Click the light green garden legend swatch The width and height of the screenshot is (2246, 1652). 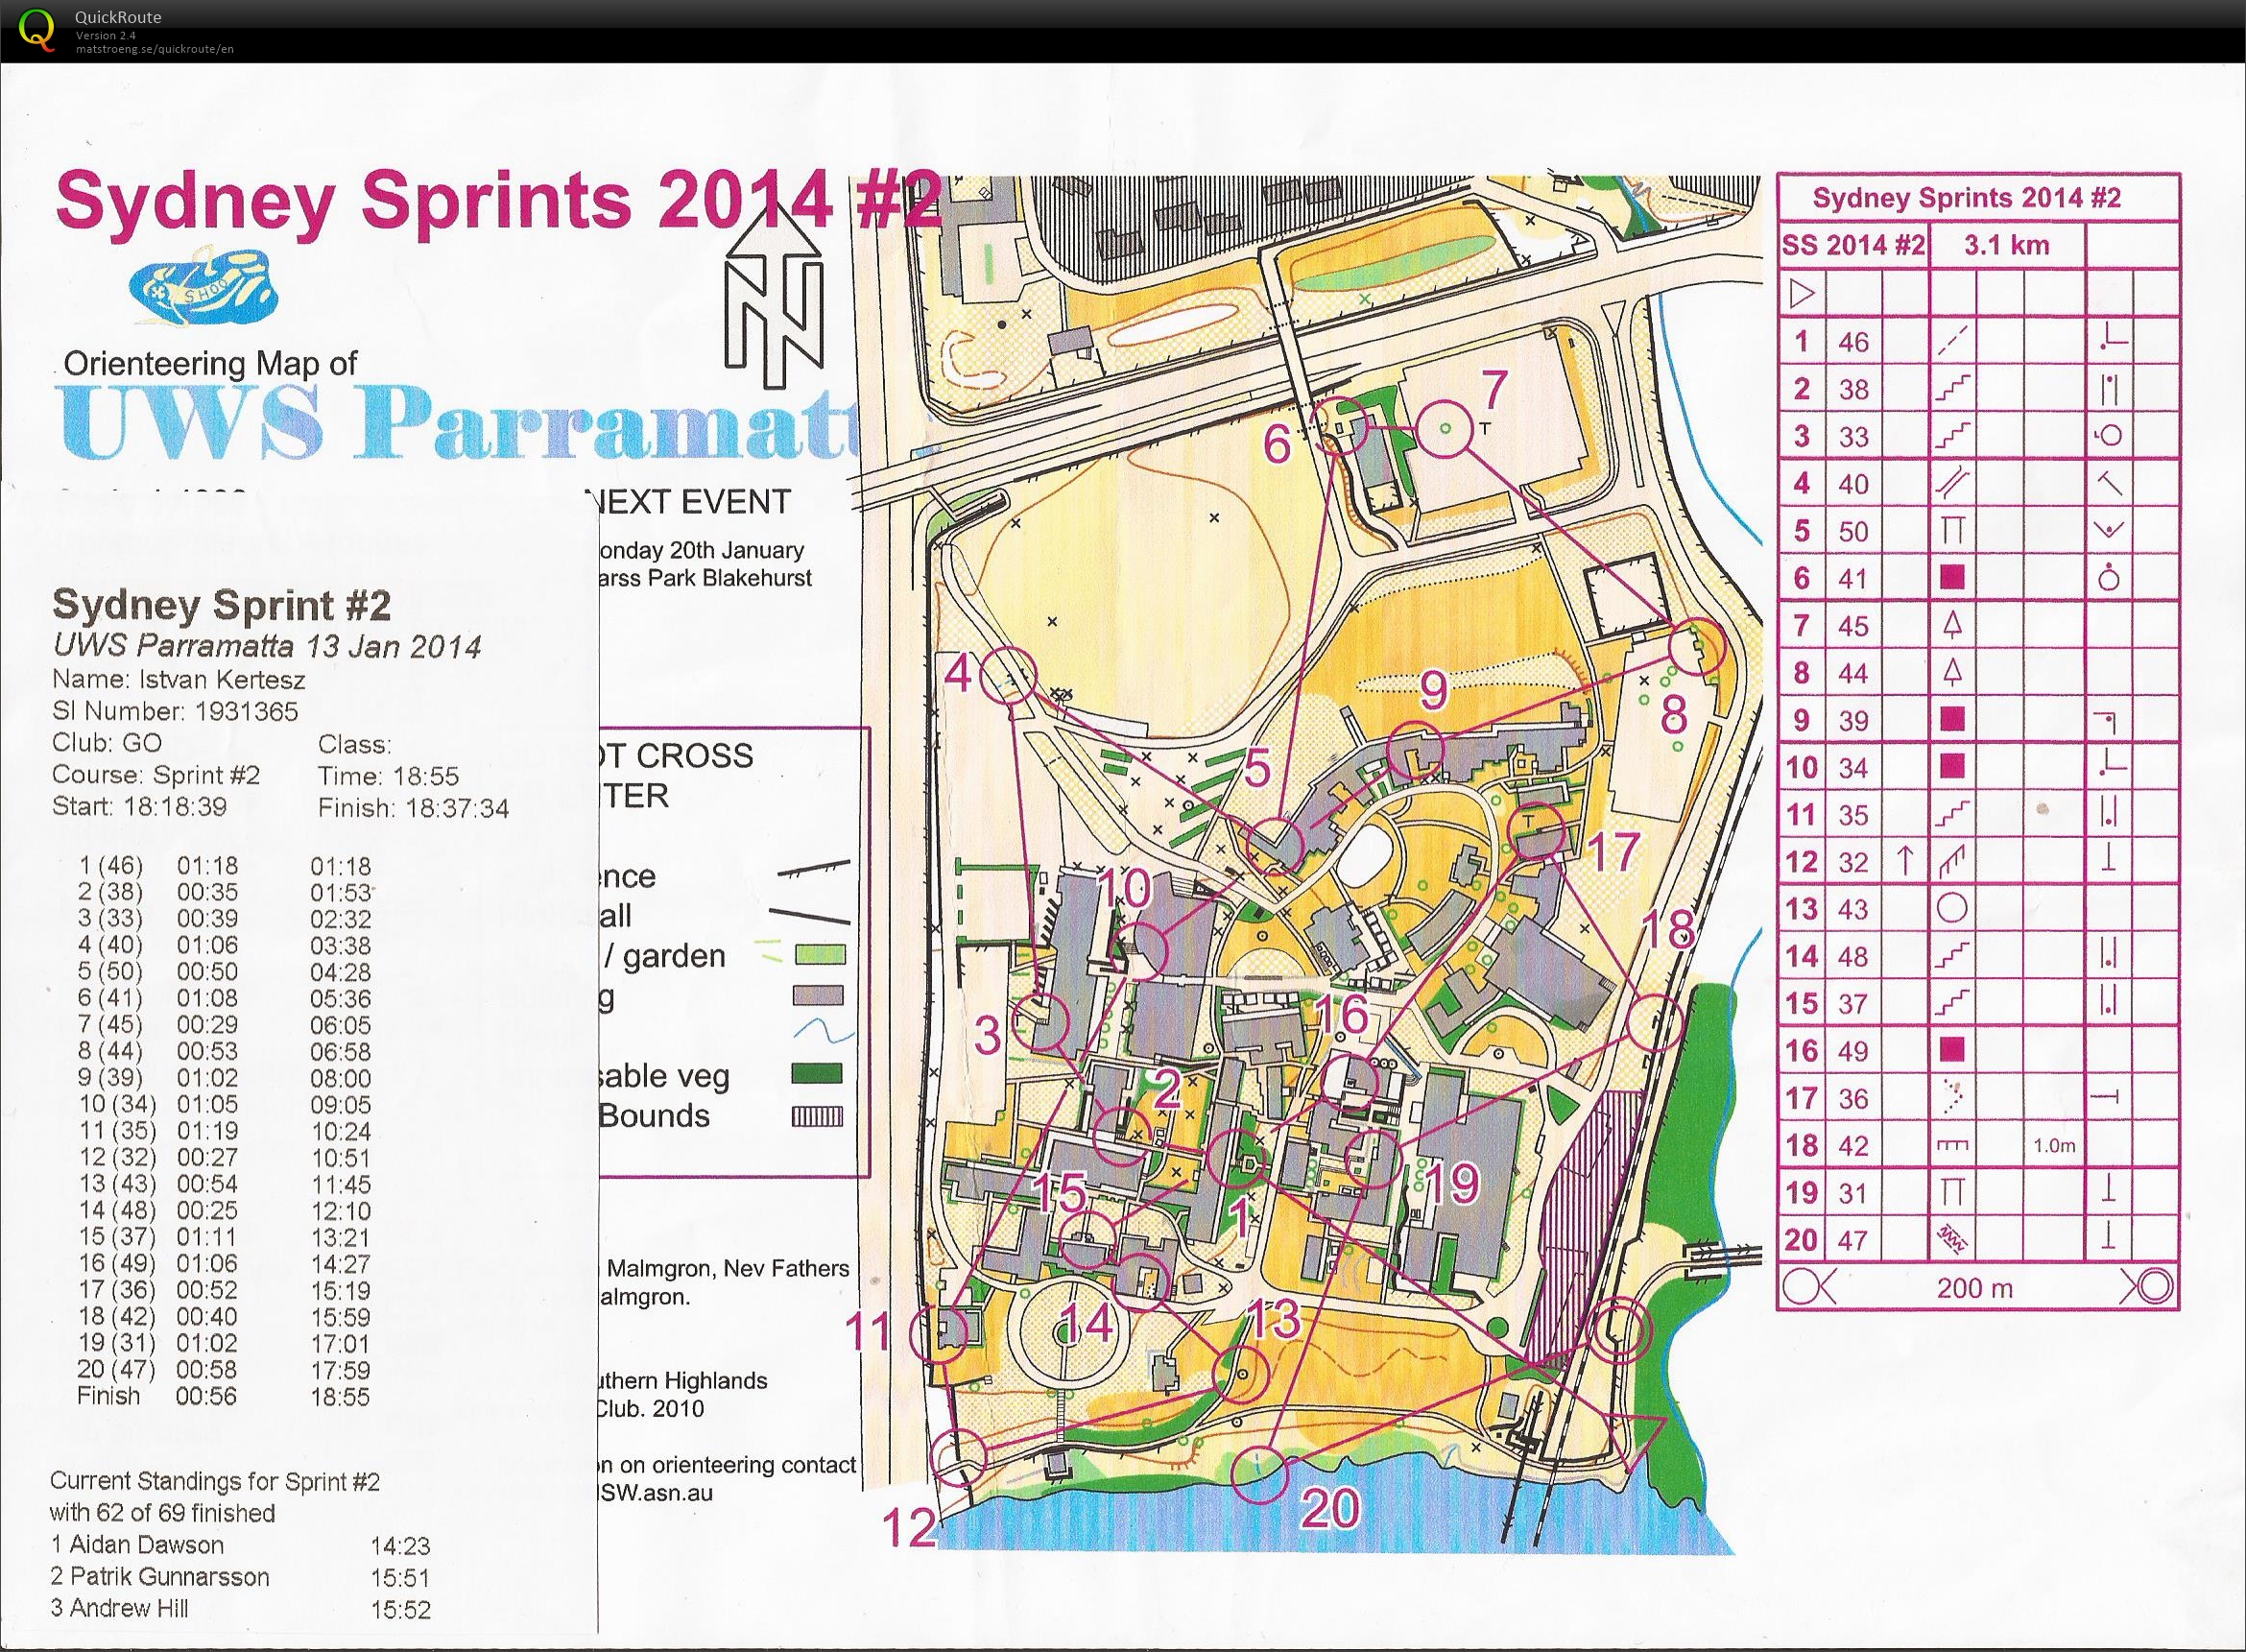(x=820, y=955)
